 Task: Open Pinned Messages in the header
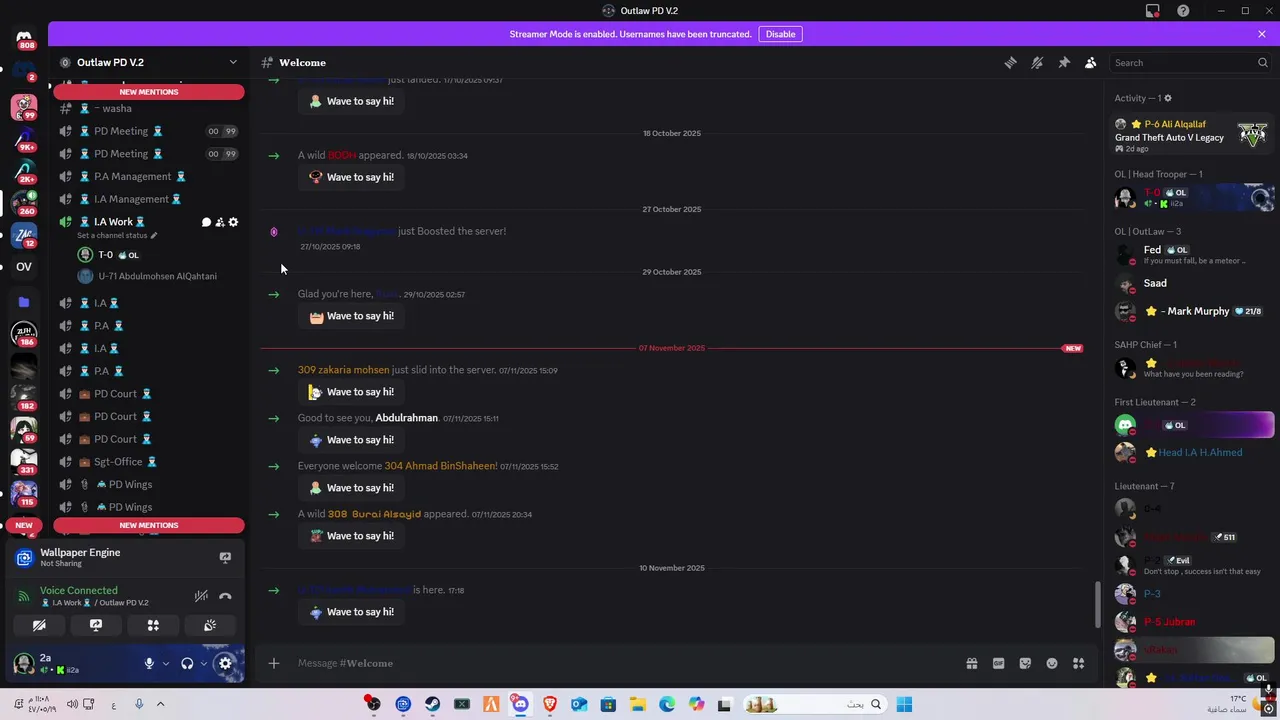(1064, 62)
